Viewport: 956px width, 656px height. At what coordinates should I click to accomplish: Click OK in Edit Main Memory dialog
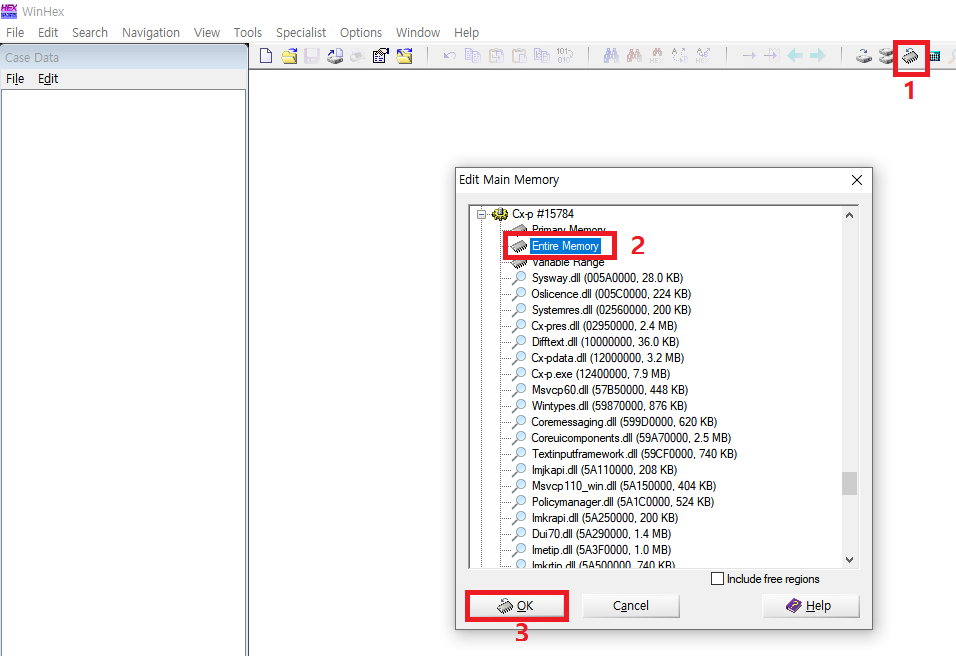[x=516, y=605]
